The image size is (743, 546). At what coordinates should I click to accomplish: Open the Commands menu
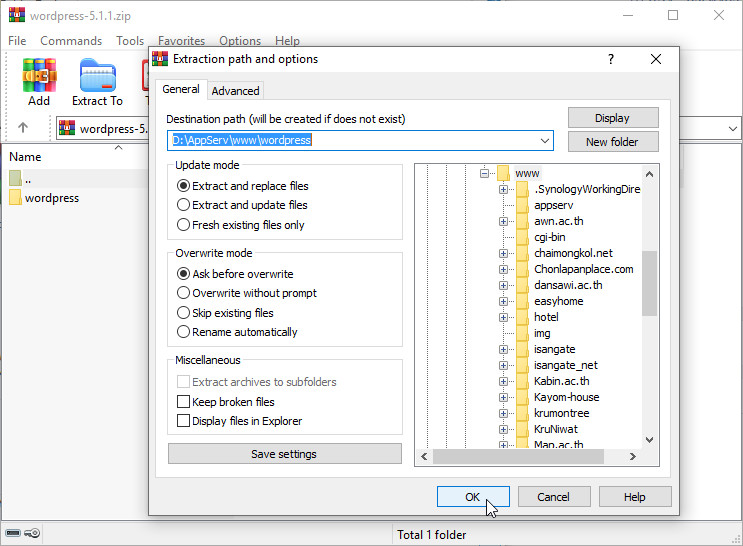(71, 41)
